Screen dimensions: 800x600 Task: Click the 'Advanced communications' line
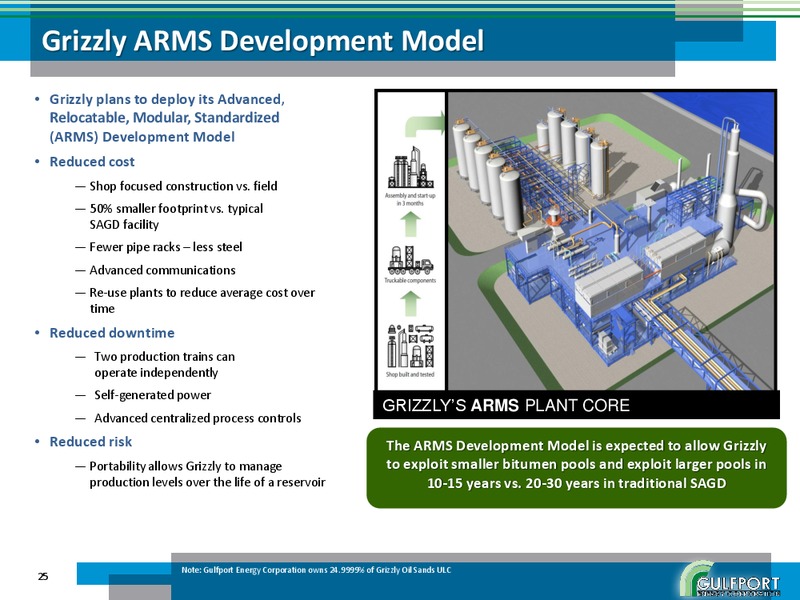[x=162, y=270]
